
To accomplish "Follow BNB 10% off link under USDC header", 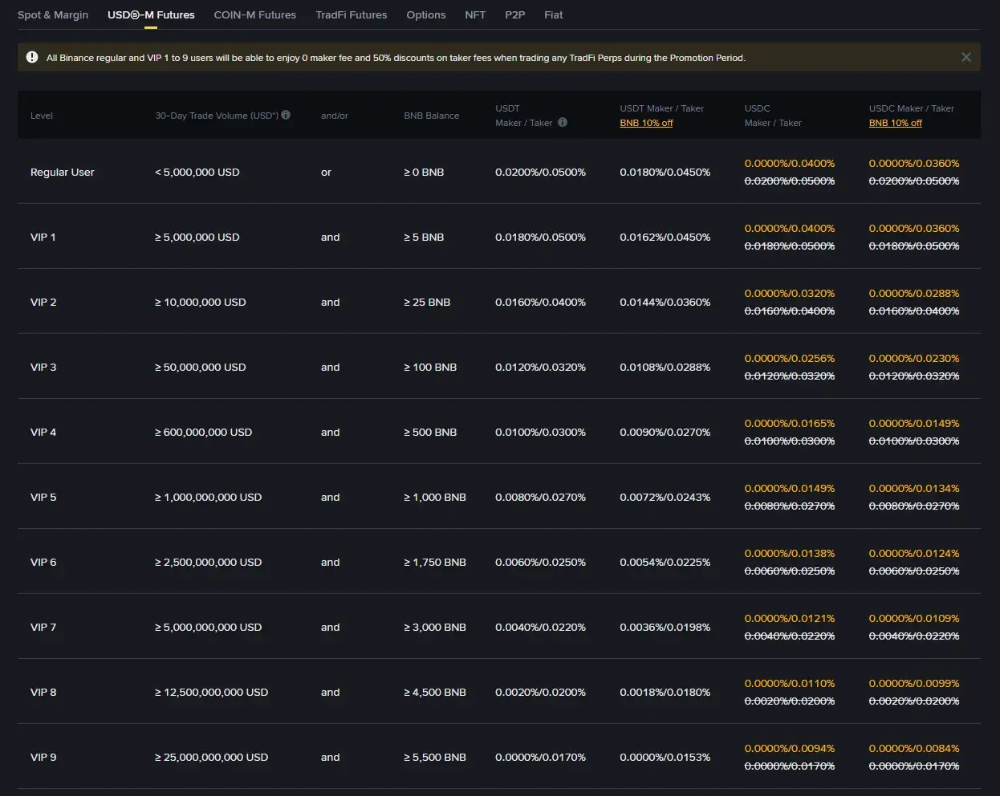I will 895,122.
